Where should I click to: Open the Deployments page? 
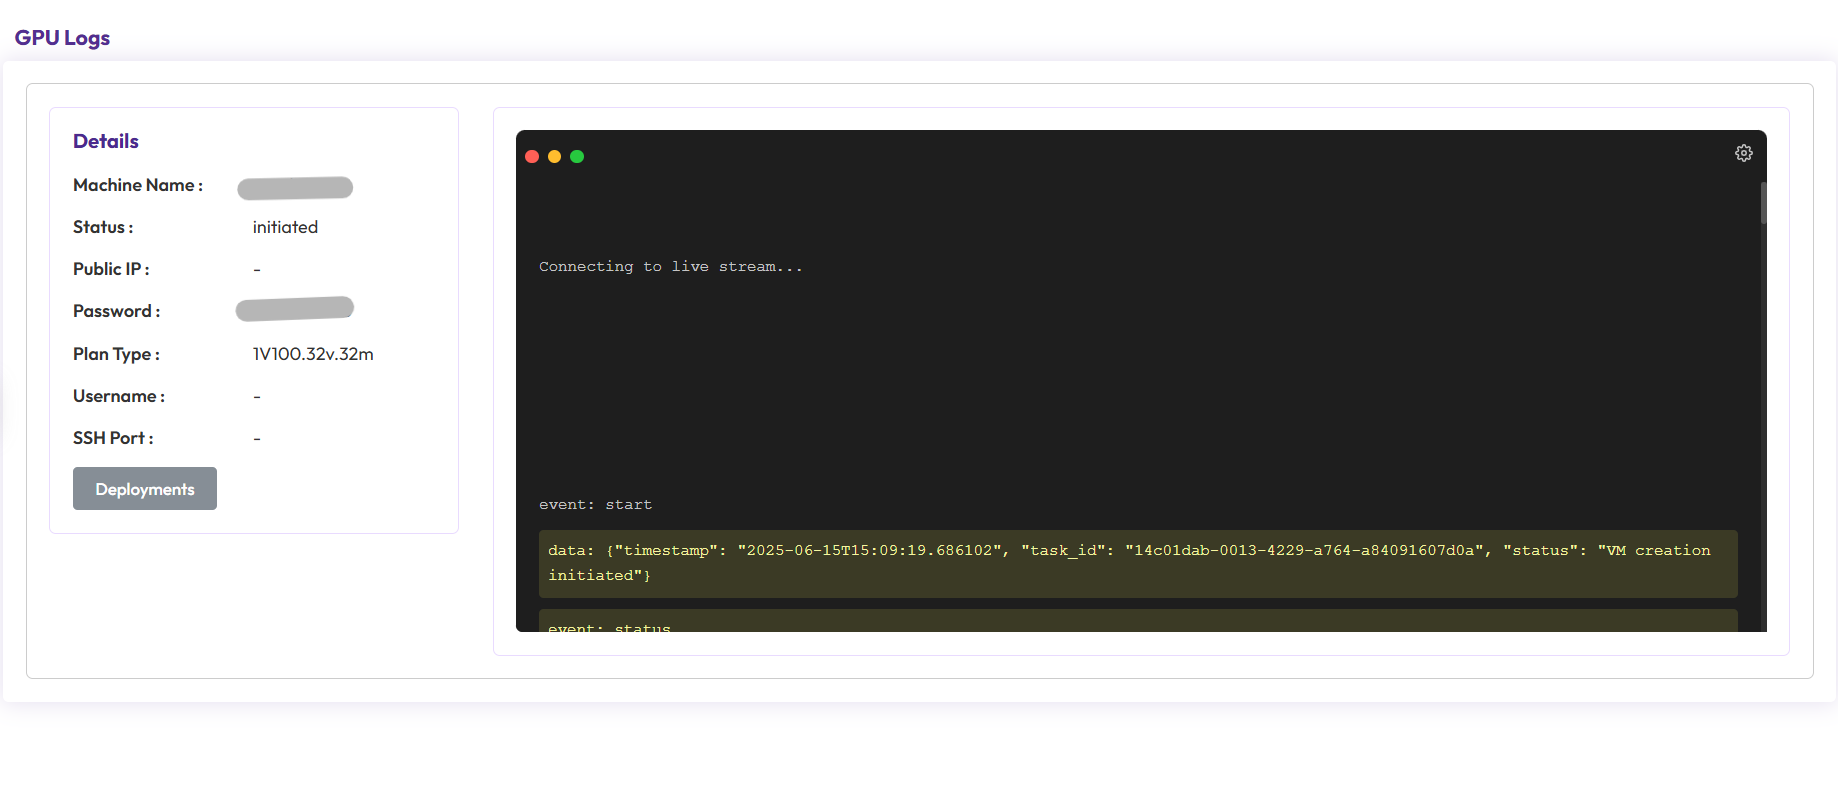pos(145,489)
